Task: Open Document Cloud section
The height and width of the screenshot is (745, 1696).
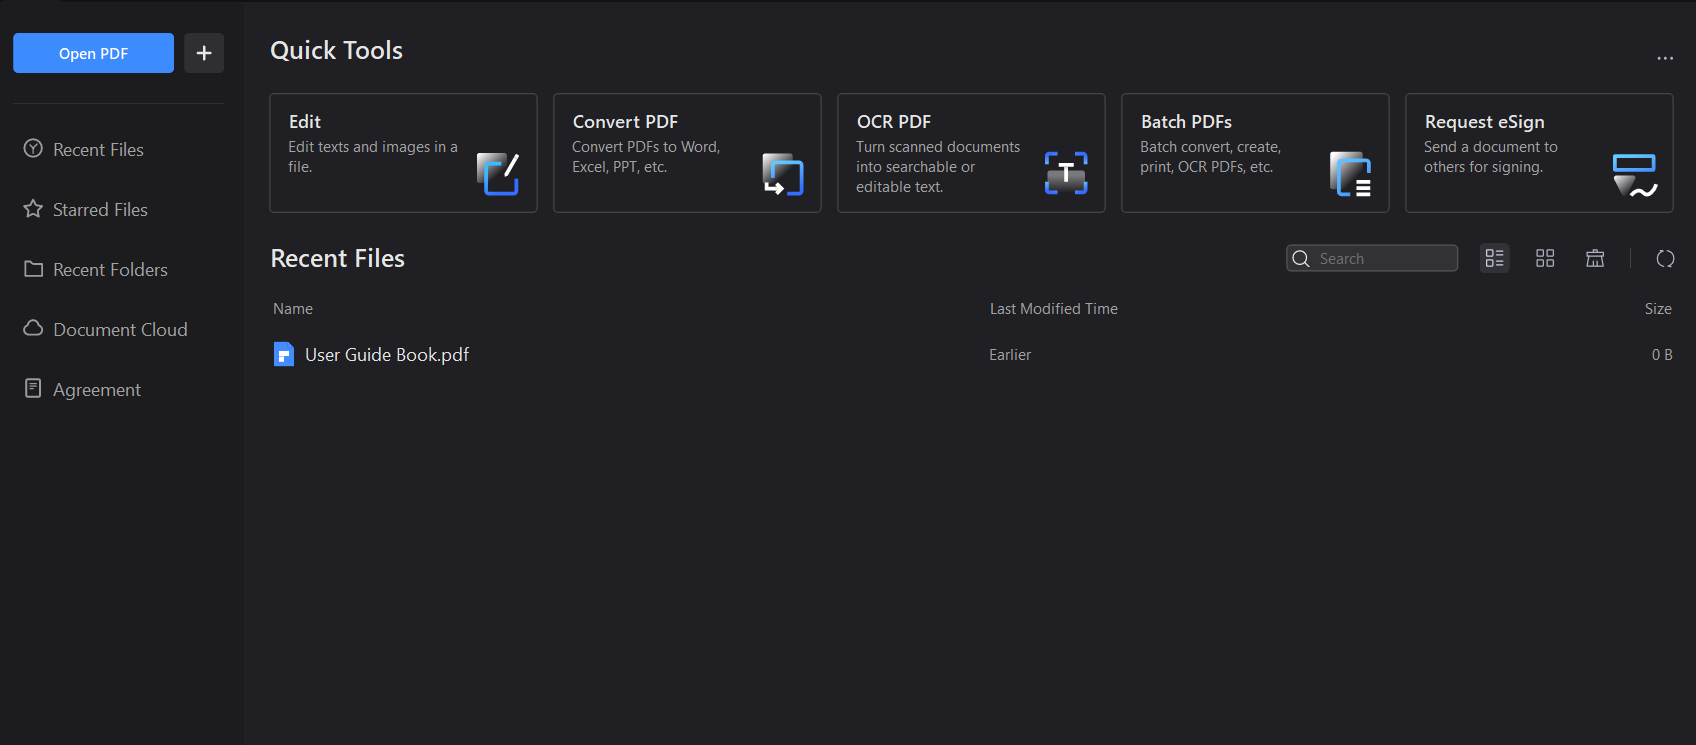Action: [120, 330]
